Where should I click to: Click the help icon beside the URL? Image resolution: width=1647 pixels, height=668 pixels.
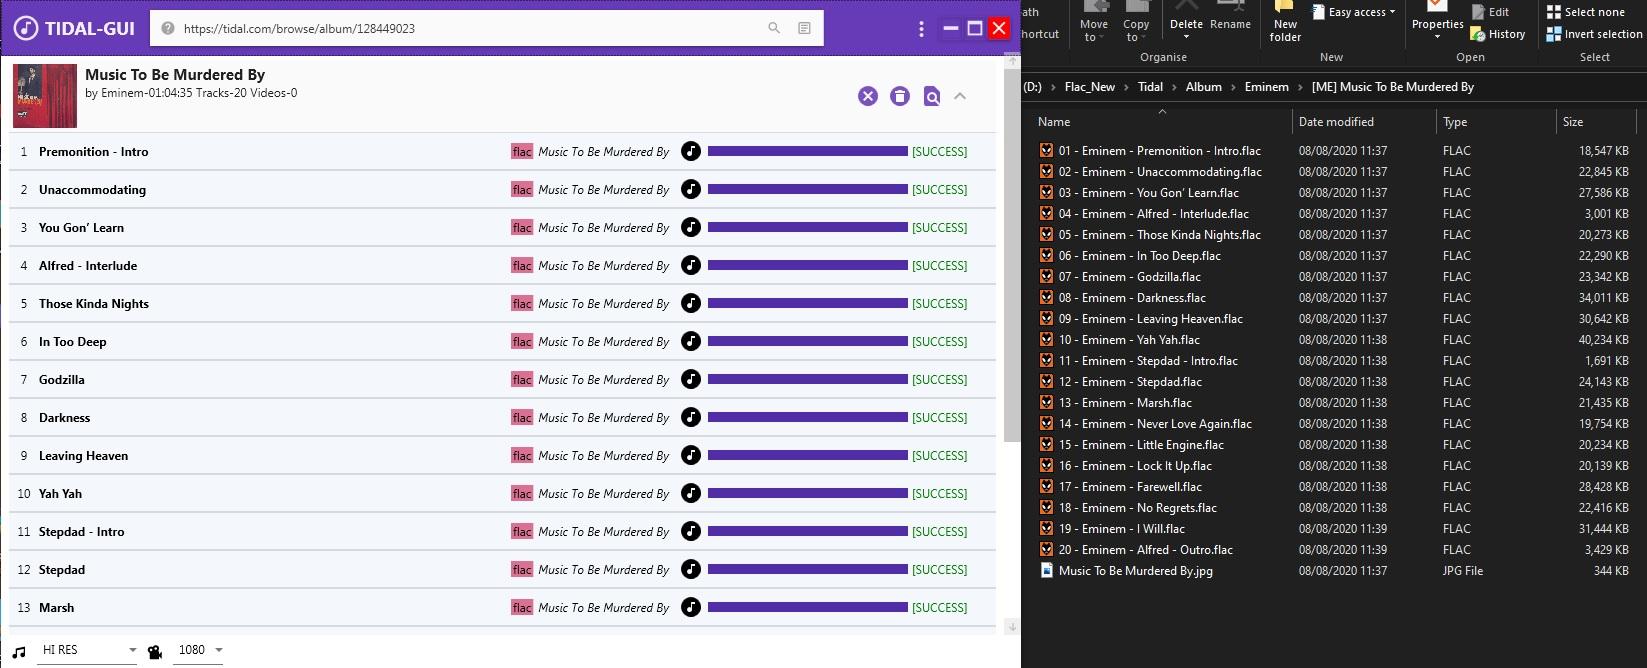tap(168, 28)
